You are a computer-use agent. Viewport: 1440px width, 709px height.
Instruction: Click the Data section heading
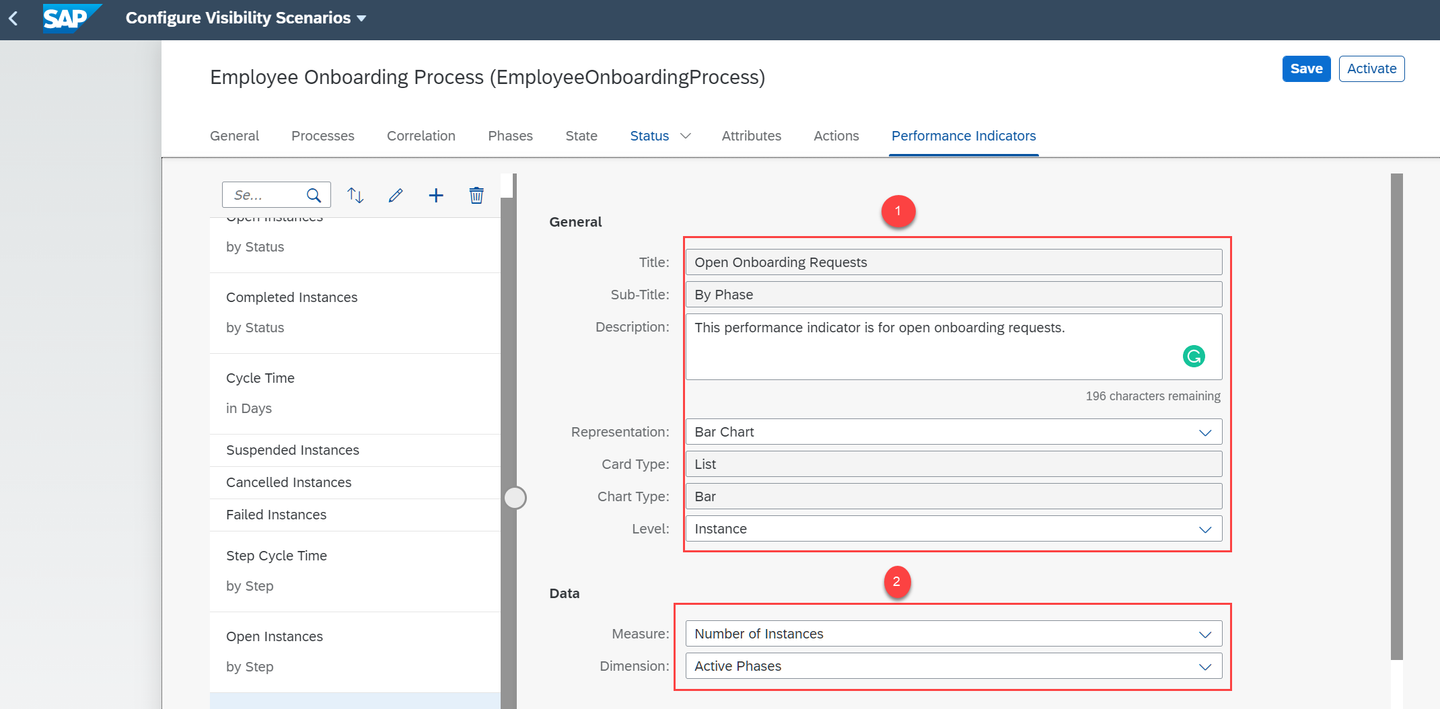565,593
